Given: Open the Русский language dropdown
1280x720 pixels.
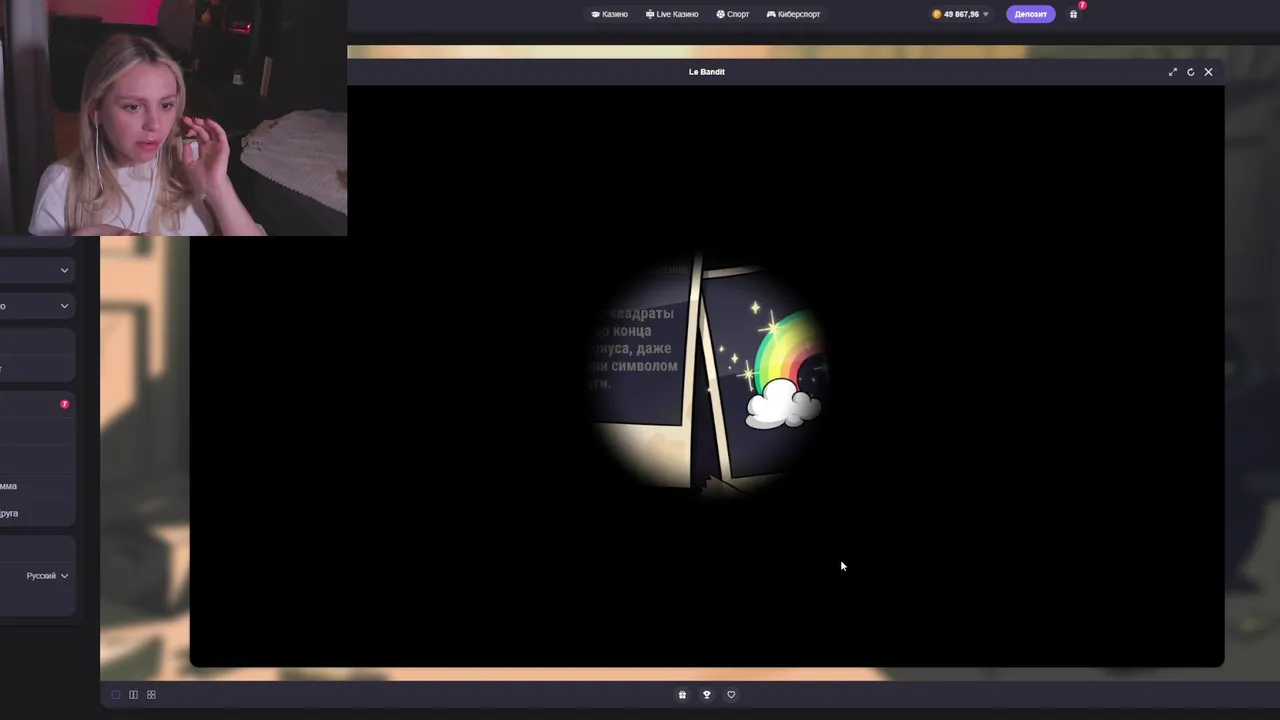Looking at the screenshot, I should pos(47,576).
